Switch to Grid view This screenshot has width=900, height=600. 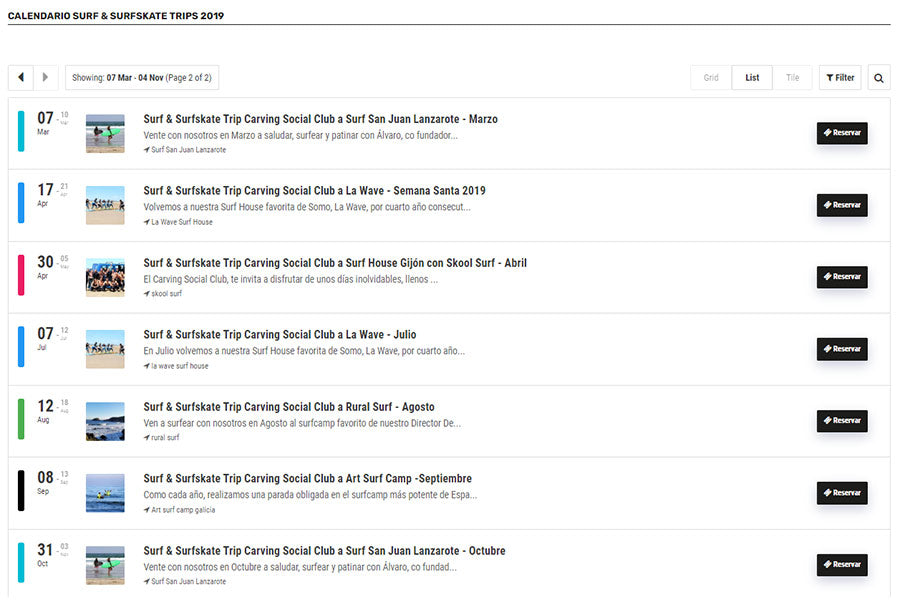pos(711,78)
